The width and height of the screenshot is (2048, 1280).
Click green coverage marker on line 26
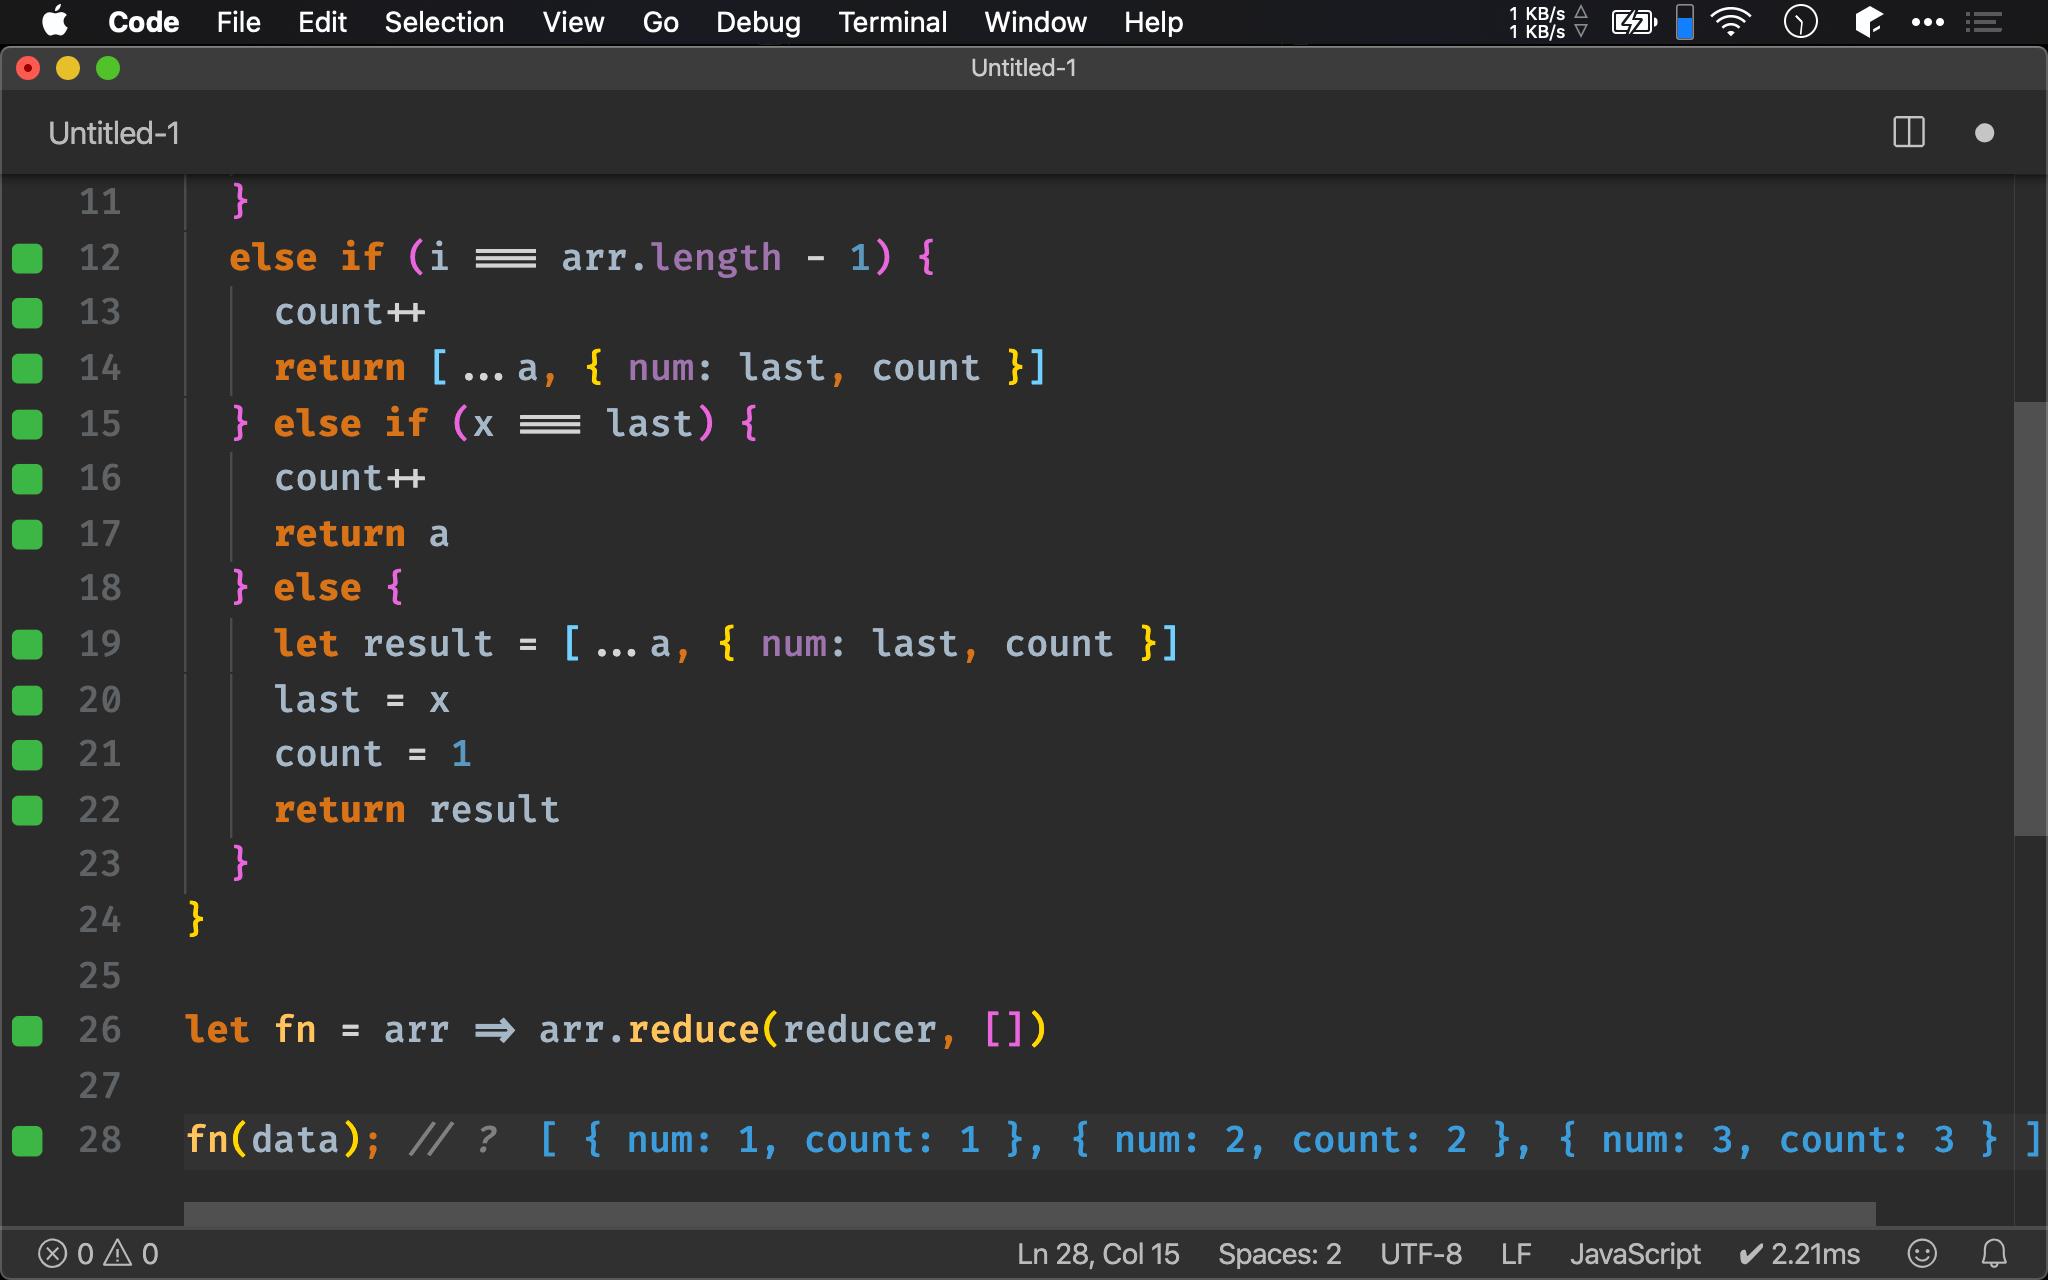tap(27, 1030)
